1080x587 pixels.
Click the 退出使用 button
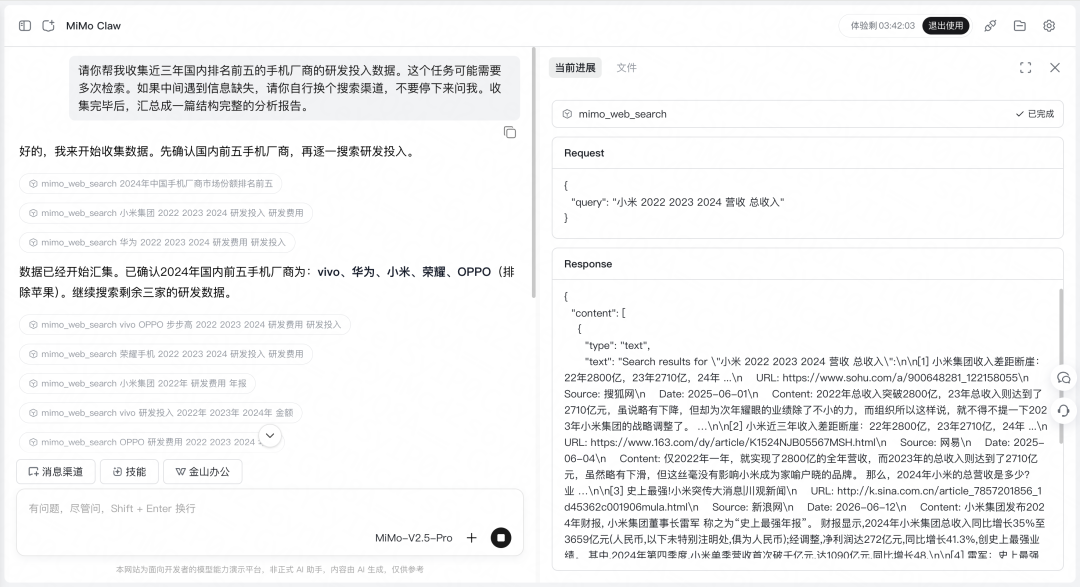coord(946,25)
